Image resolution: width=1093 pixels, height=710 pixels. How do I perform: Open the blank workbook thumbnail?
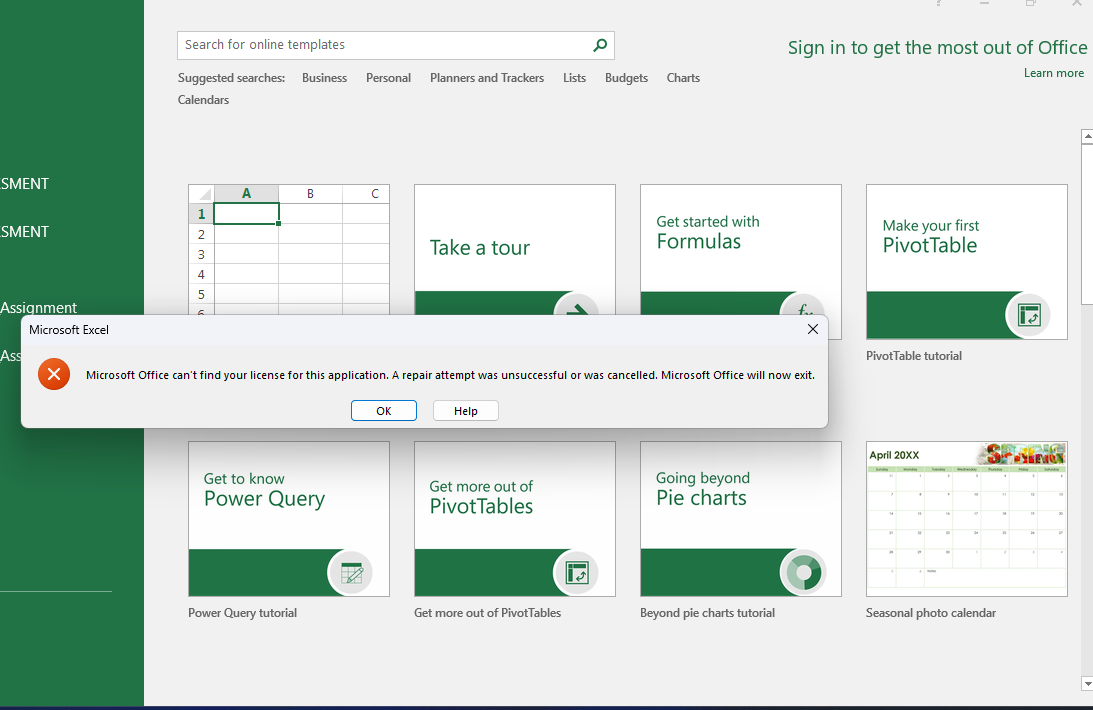(x=289, y=249)
